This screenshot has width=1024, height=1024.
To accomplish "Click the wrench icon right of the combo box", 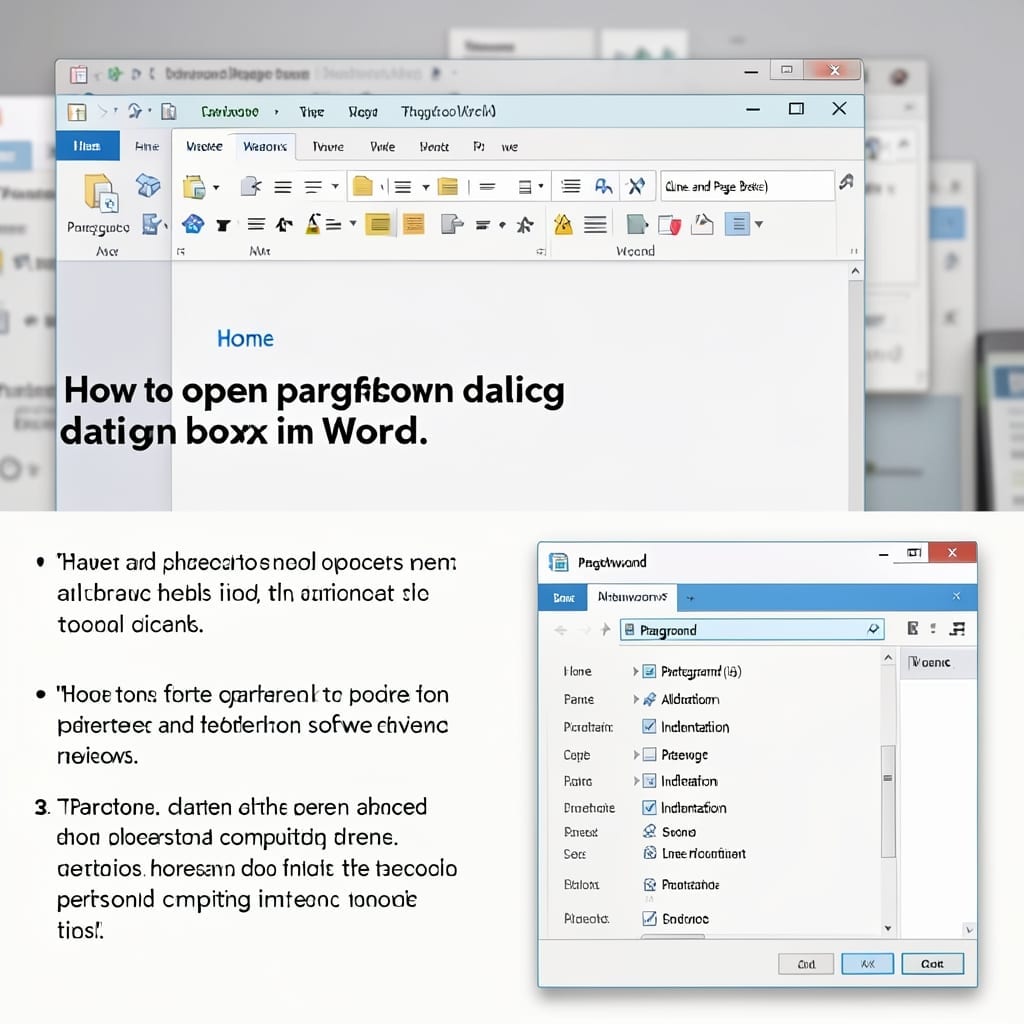I will click(846, 182).
